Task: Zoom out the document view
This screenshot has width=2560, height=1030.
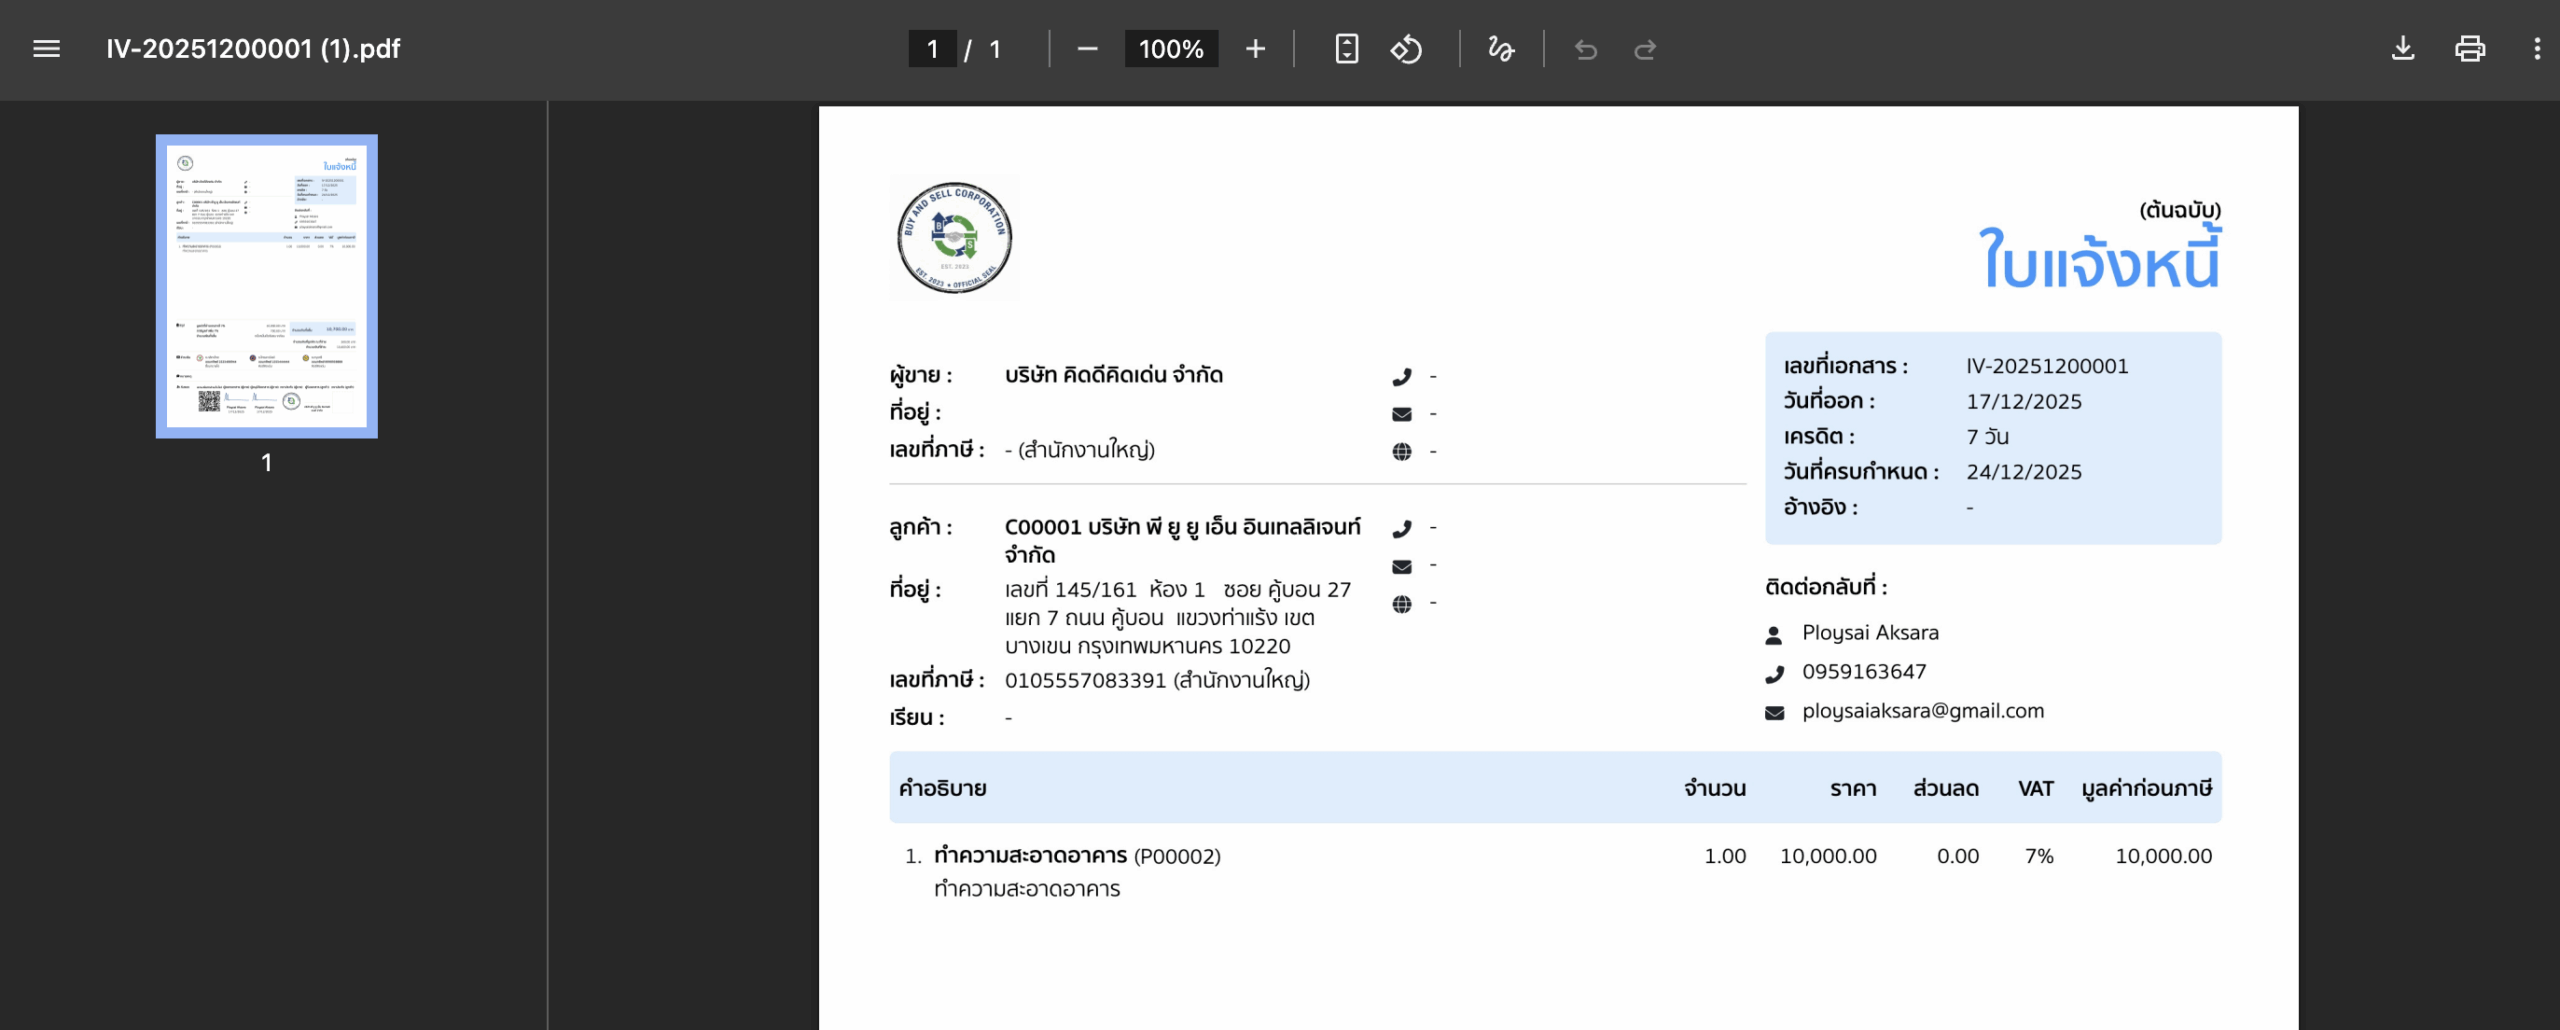Action: tap(1088, 48)
